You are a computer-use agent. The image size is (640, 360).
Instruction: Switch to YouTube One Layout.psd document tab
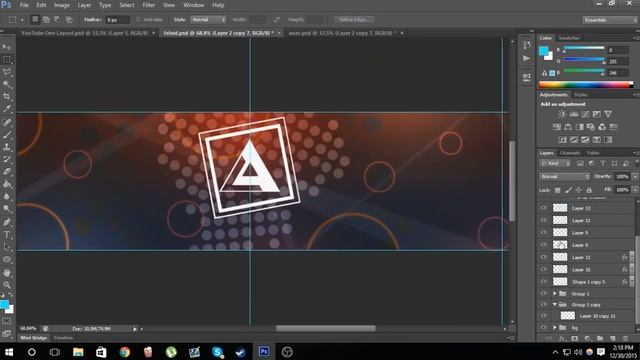[x=84, y=33]
